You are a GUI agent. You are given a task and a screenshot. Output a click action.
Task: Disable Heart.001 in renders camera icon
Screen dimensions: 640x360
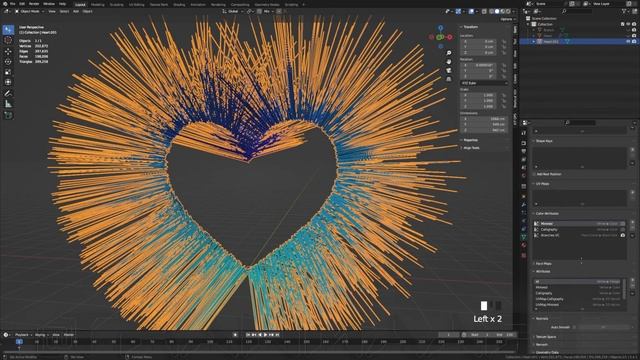634,42
